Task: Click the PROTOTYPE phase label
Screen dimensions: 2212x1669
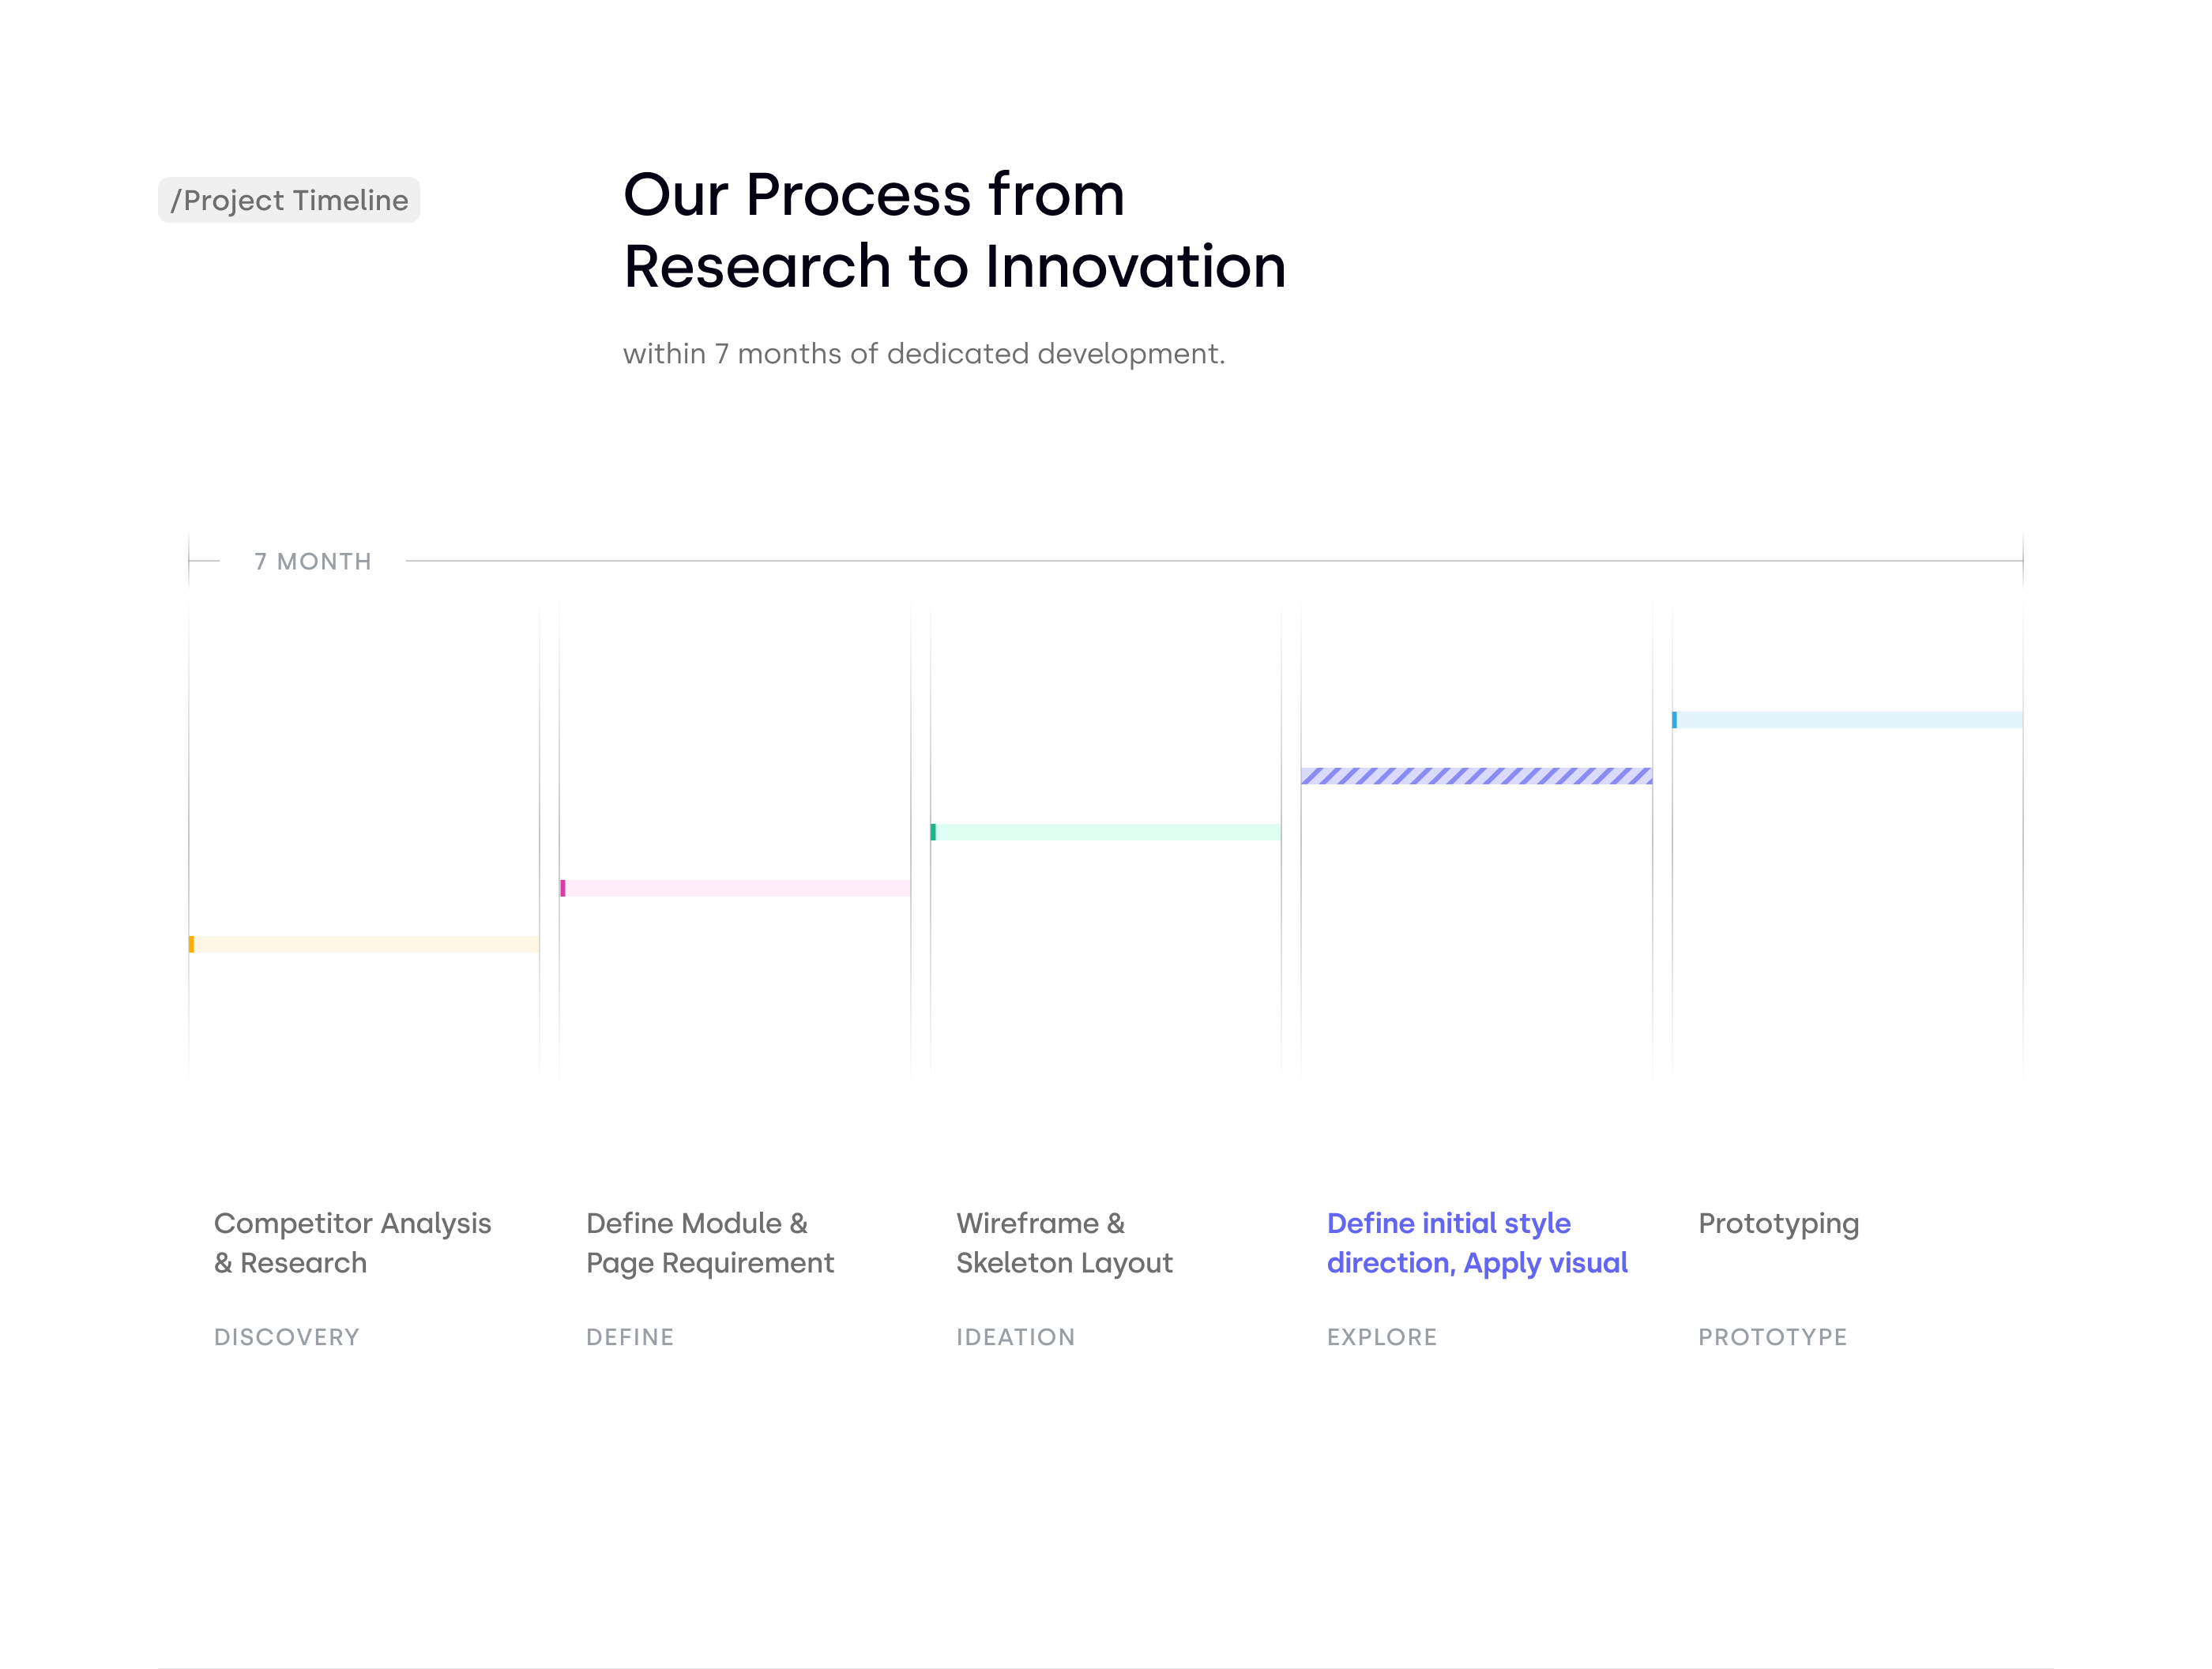Action: coord(1770,1338)
